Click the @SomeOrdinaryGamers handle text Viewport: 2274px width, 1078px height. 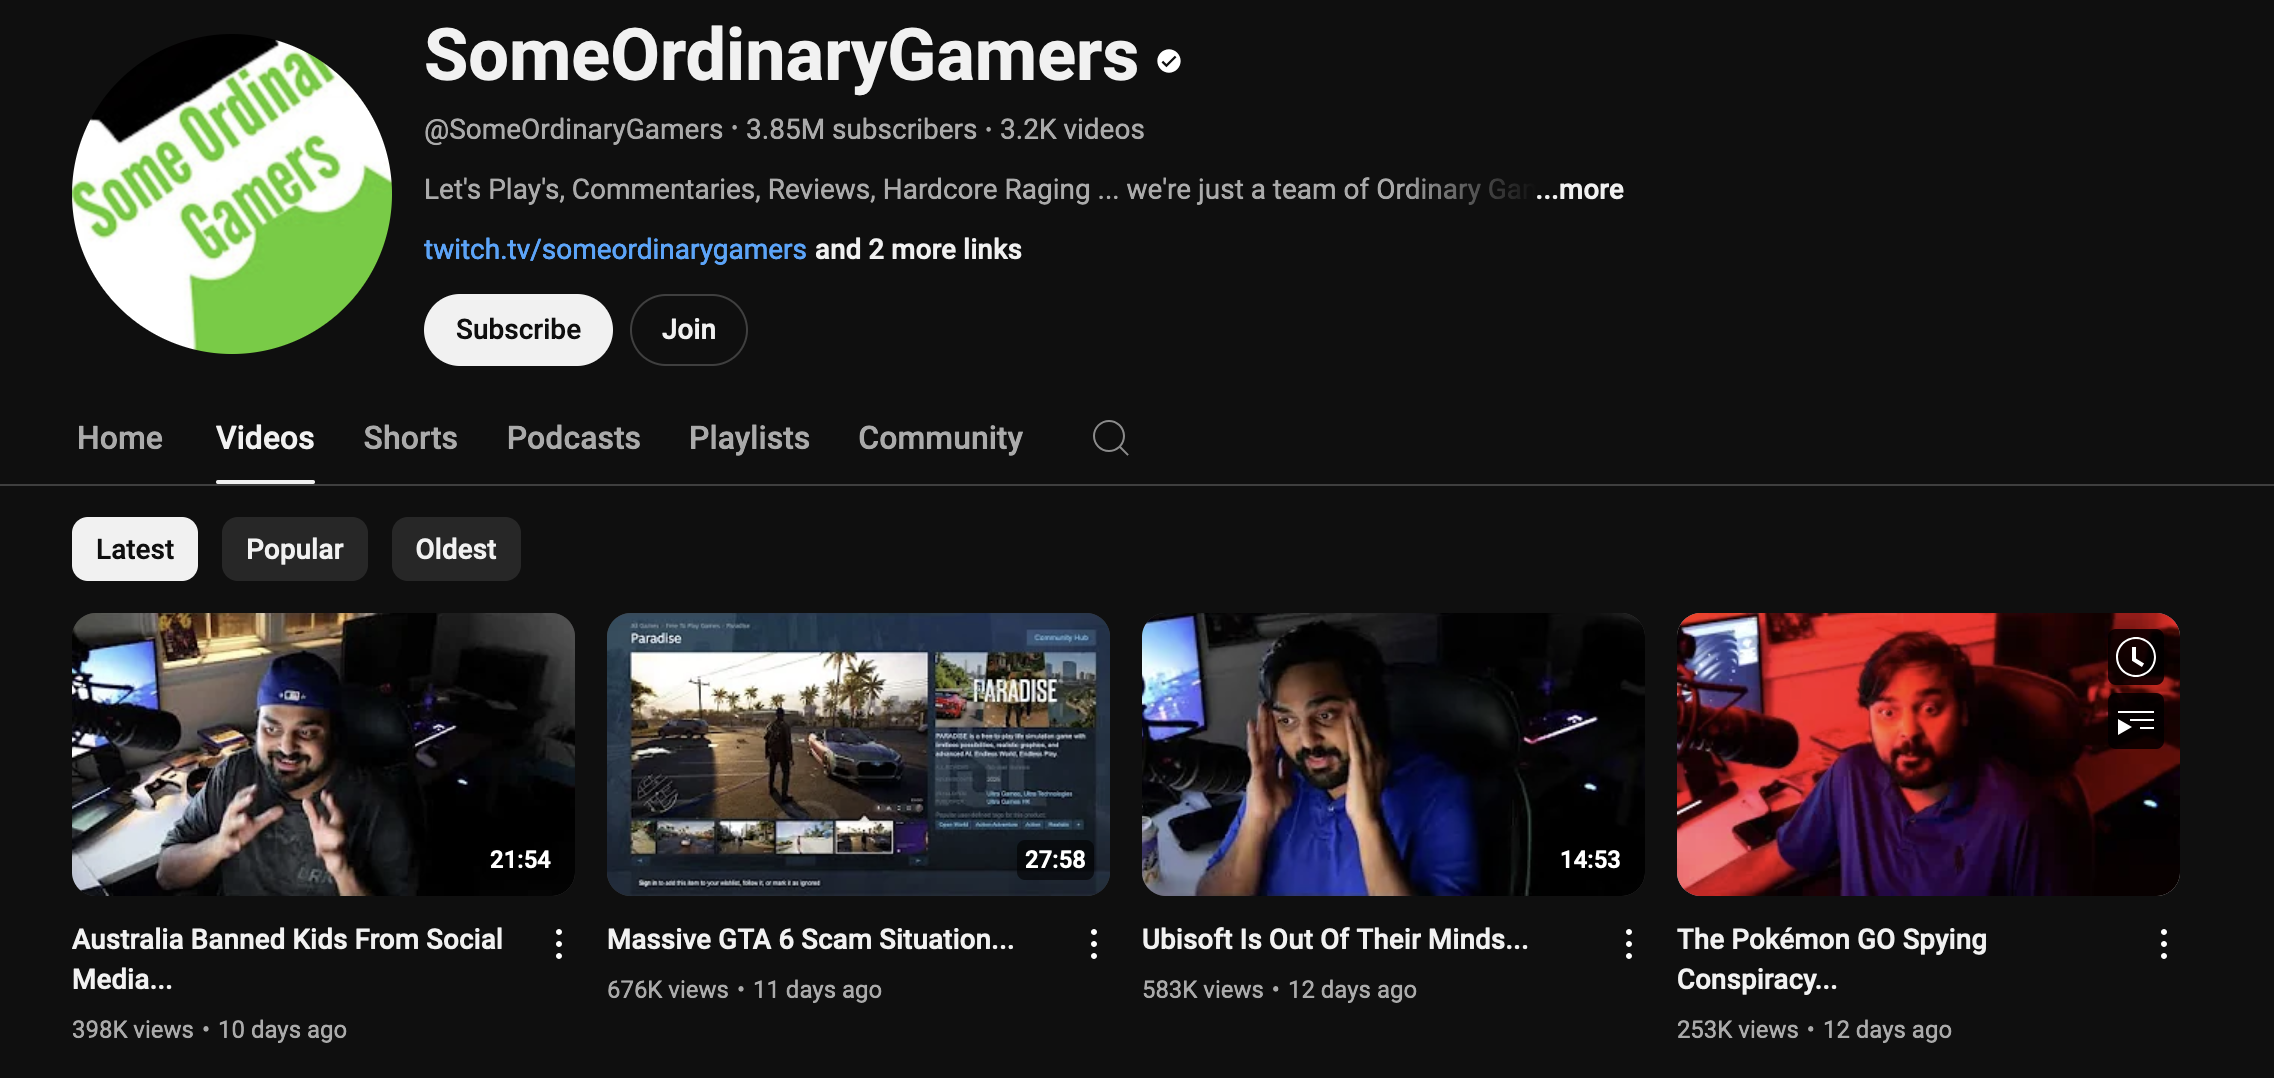click(x=573, y=129)
